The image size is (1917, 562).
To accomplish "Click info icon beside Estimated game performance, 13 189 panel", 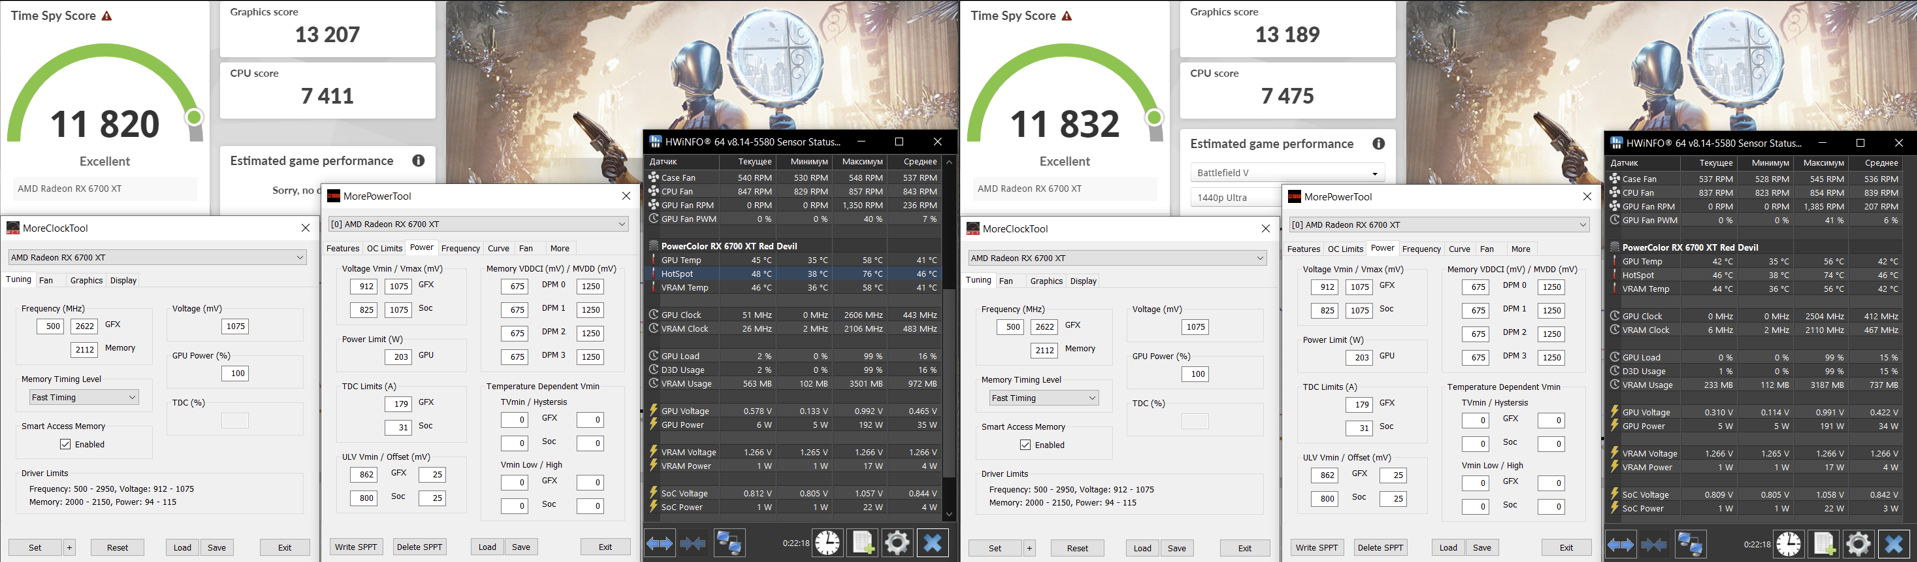I will (1378, 144).
